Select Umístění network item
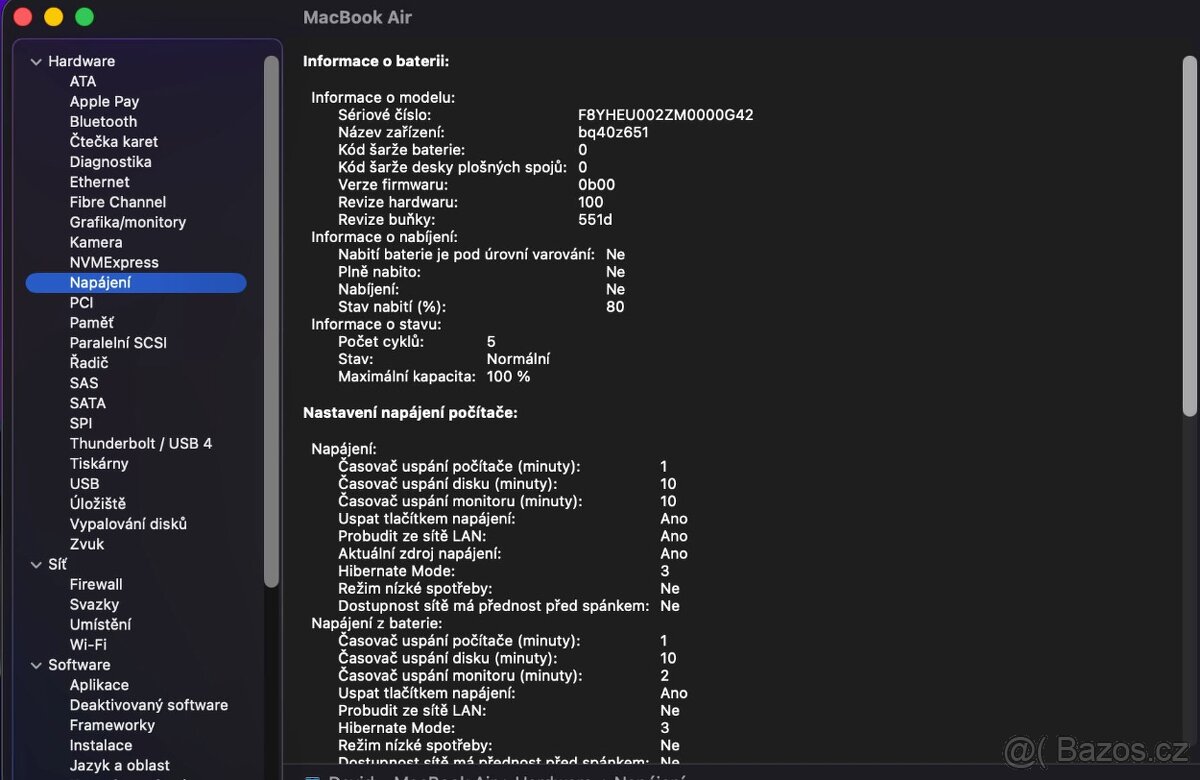The image size is (1200, 780). (x=100, y=625)
